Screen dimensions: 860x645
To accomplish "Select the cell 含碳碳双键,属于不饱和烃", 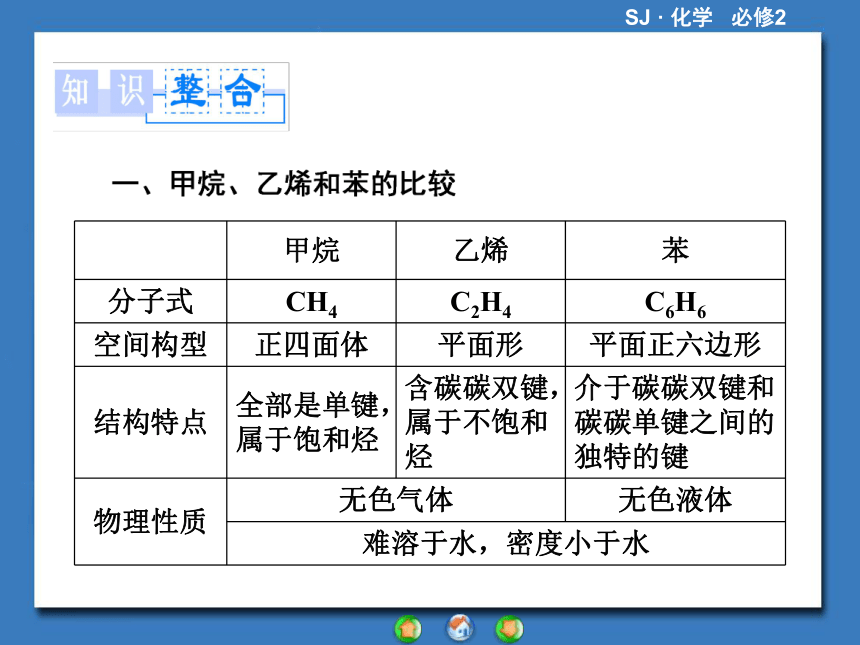I will pos(481,422).
